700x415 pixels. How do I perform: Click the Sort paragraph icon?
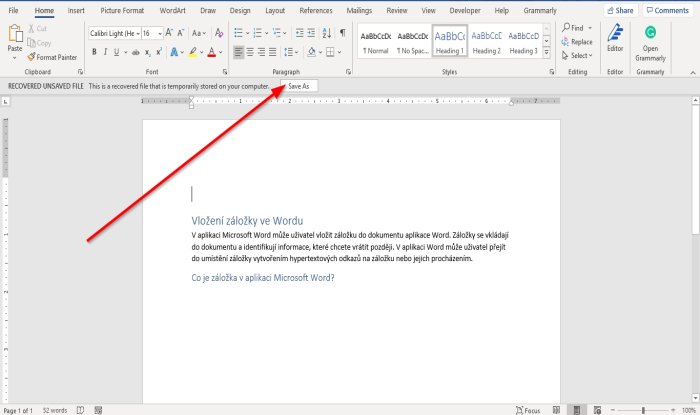point(325,33)
